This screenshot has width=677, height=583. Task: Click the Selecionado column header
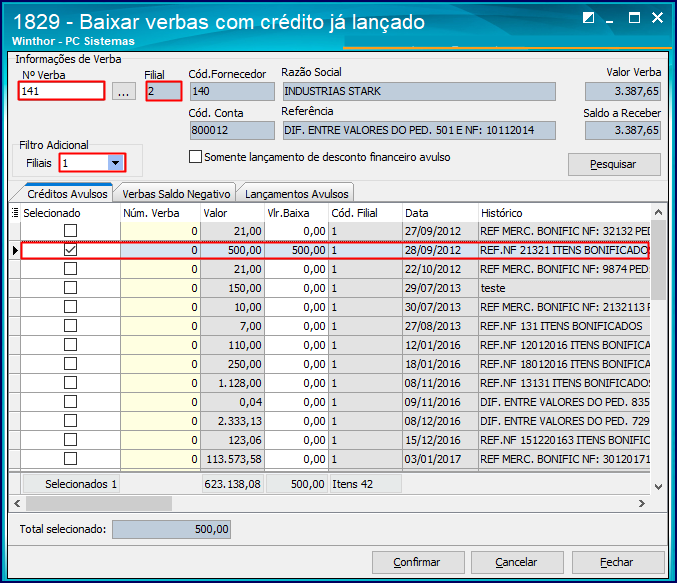point(70,213)
